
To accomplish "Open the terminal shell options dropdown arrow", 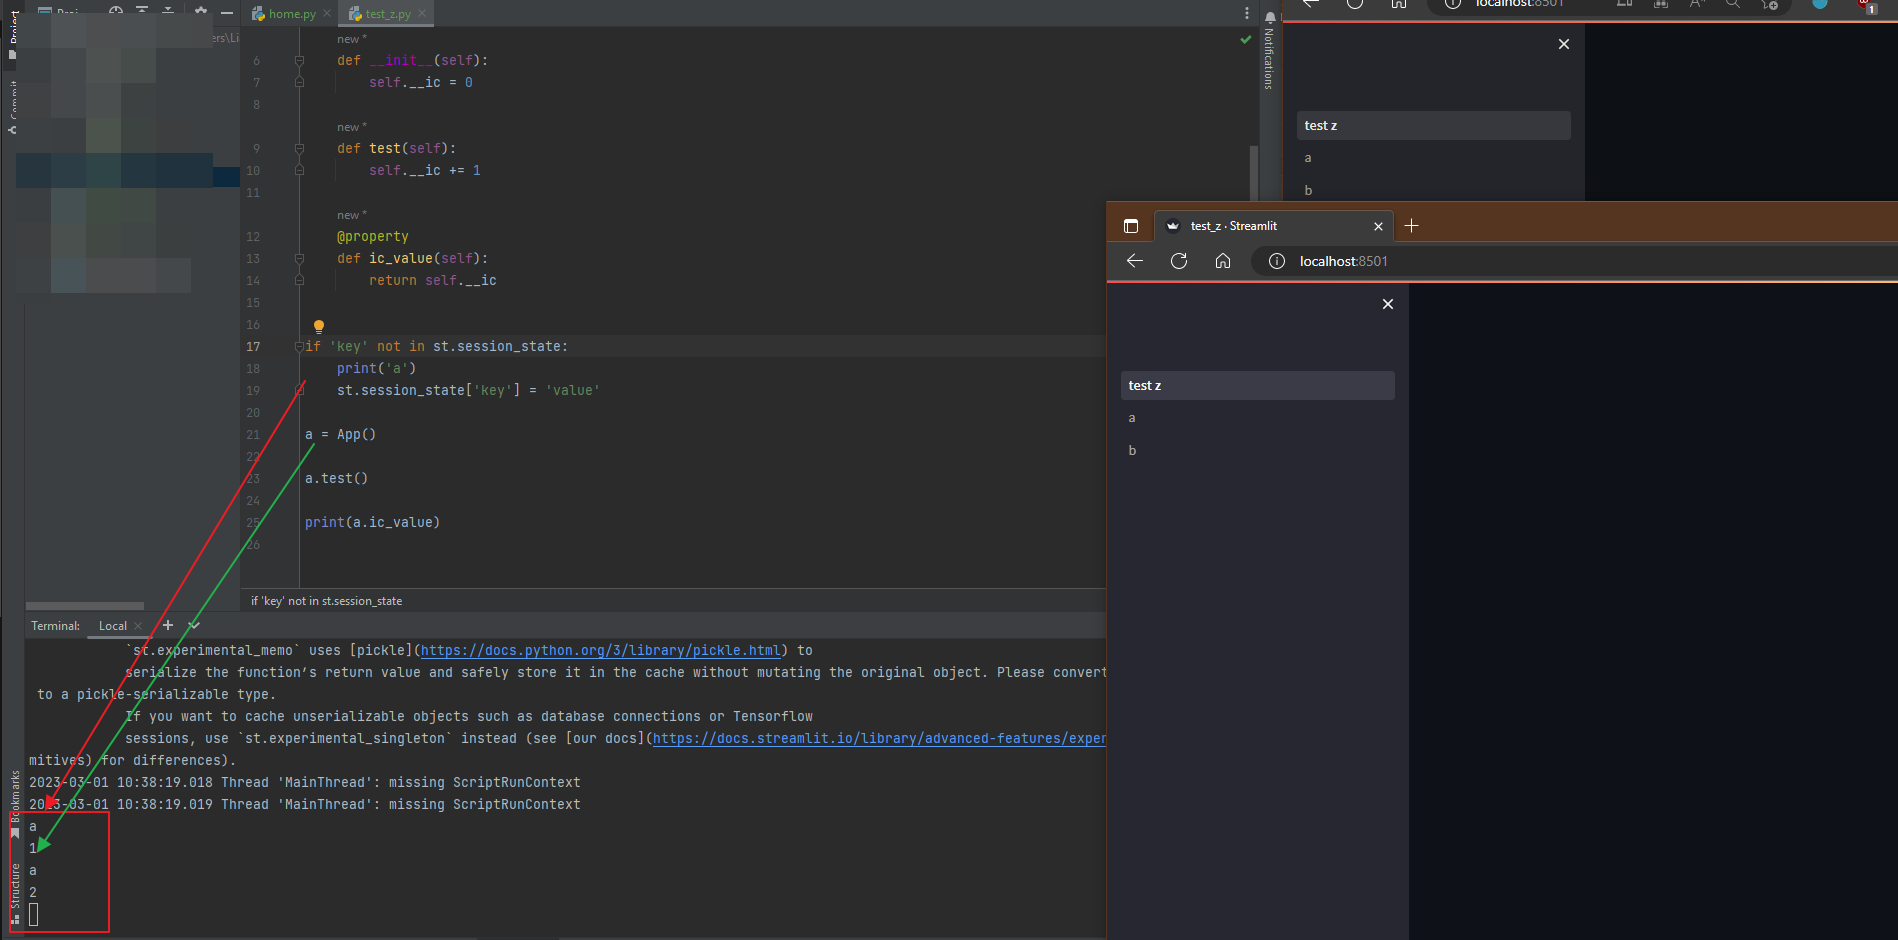I will 194,625.
